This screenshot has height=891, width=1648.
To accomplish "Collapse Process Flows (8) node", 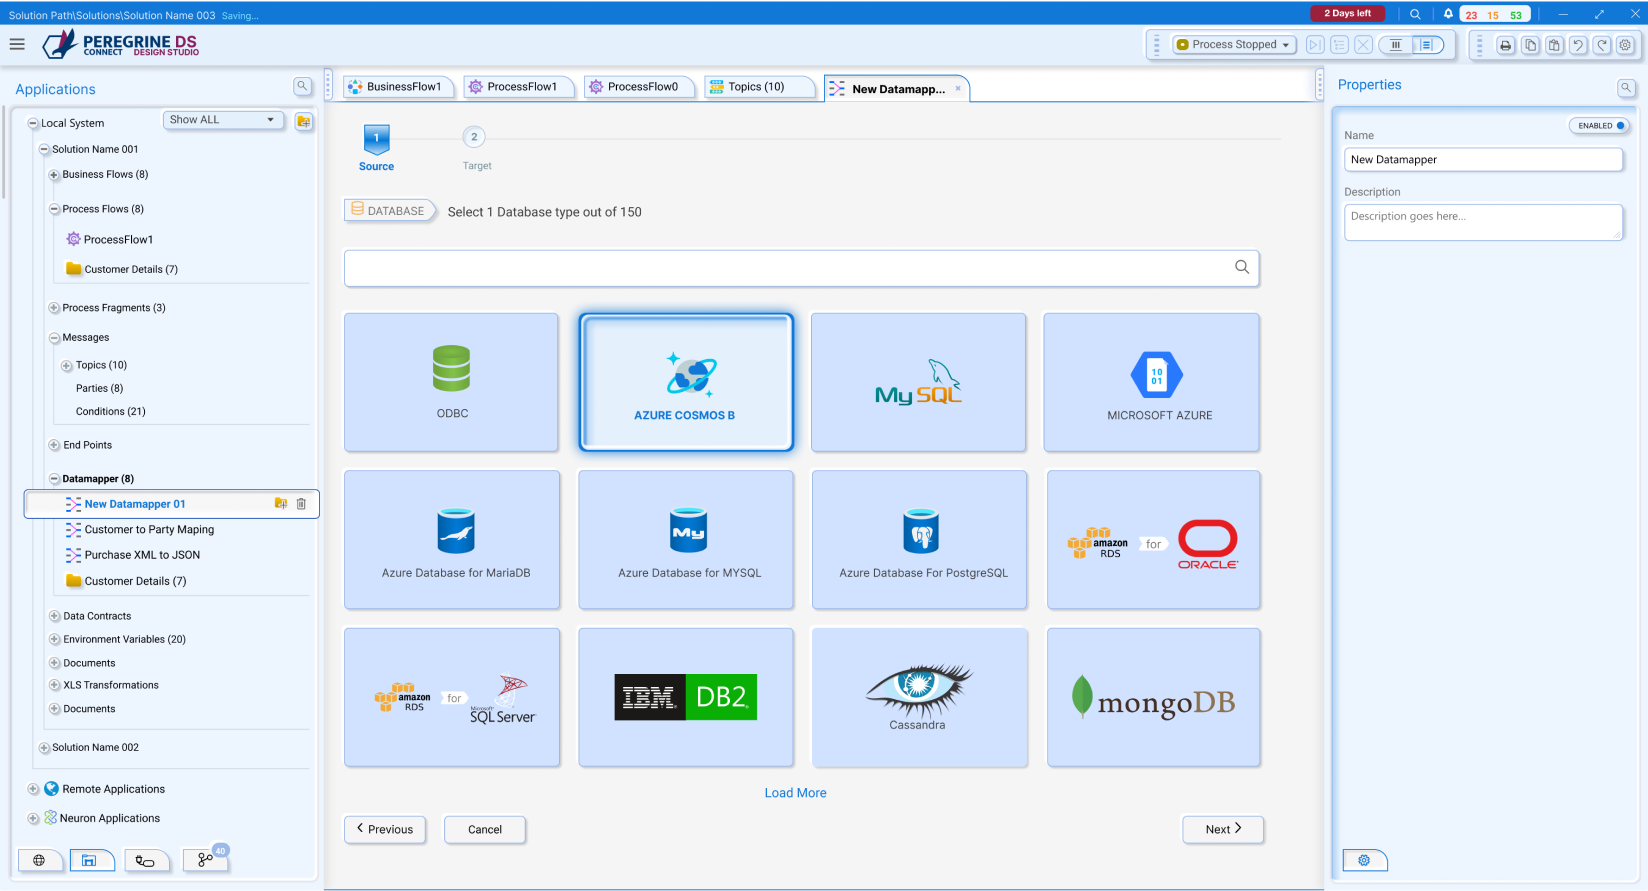I will click(55, 210).
